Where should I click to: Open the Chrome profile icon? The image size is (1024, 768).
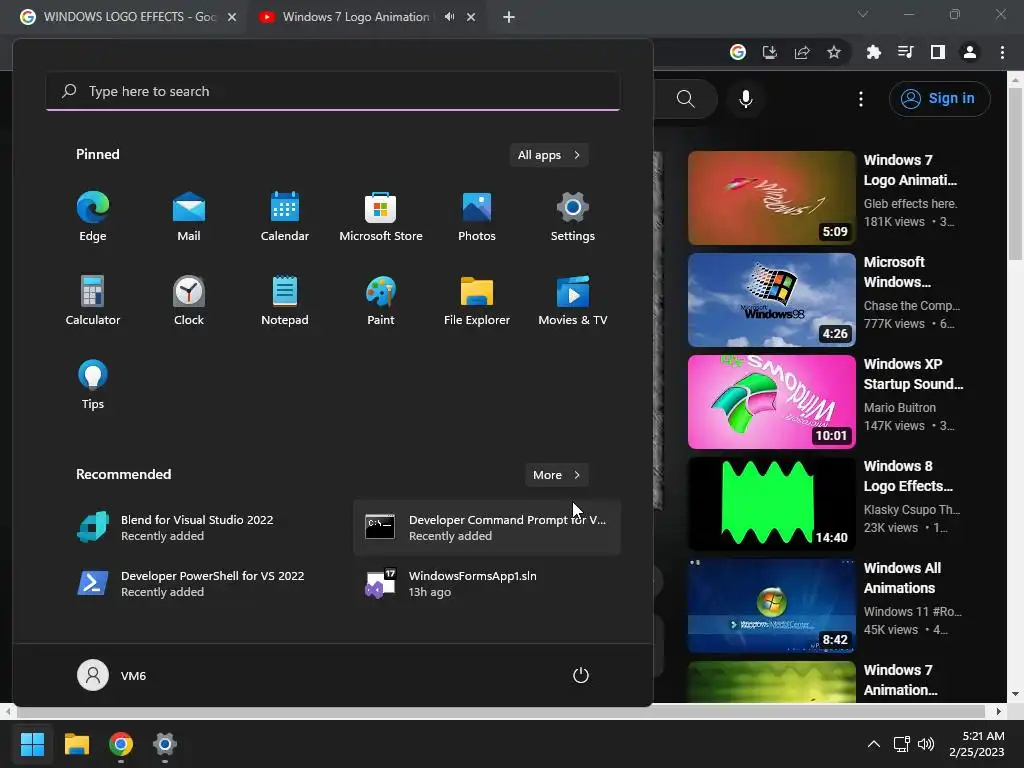tap(970, 52)
